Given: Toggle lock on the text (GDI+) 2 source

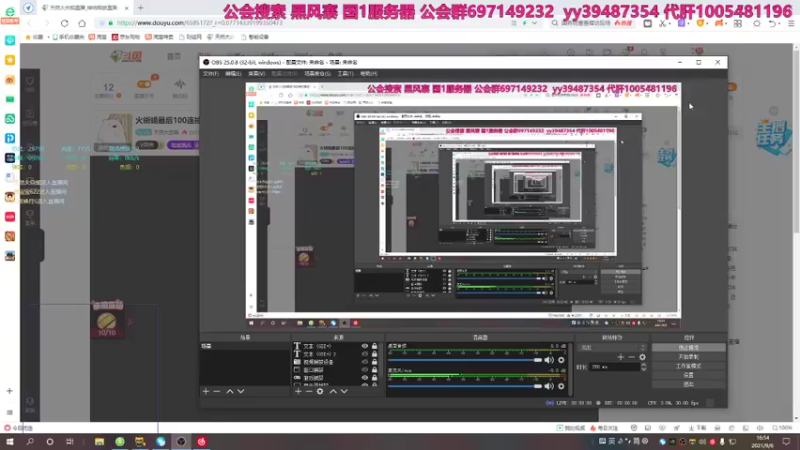Looking at the screenshot, I should pos(374,354).
